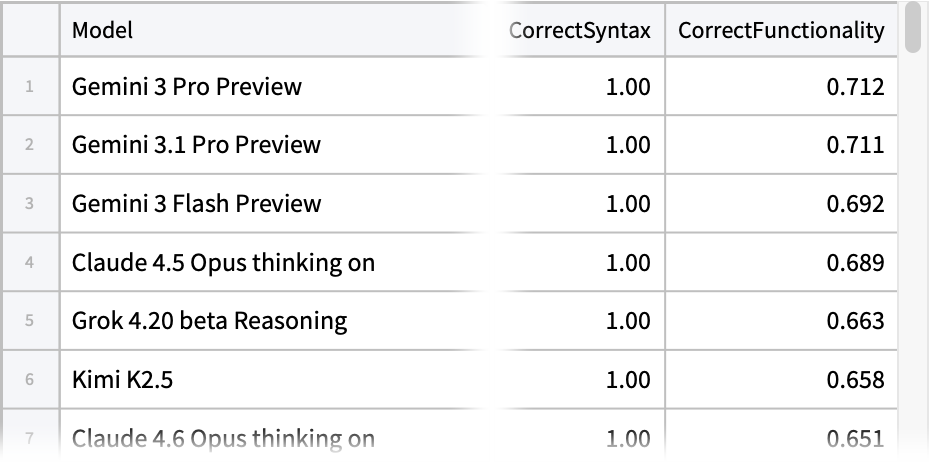
Task: Click row number 5 header
Action: click(x=30, y=321)
